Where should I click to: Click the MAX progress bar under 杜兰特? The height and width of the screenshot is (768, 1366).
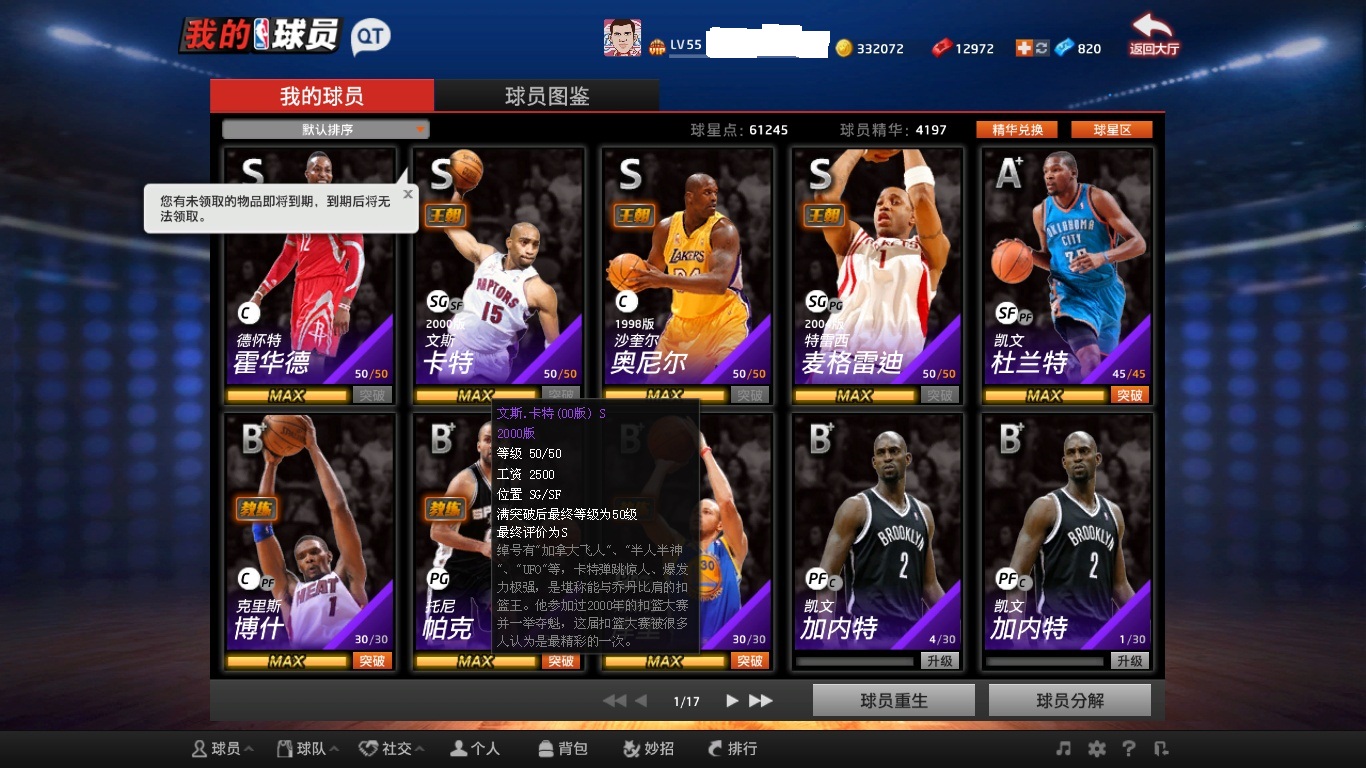pos(1045,396)
